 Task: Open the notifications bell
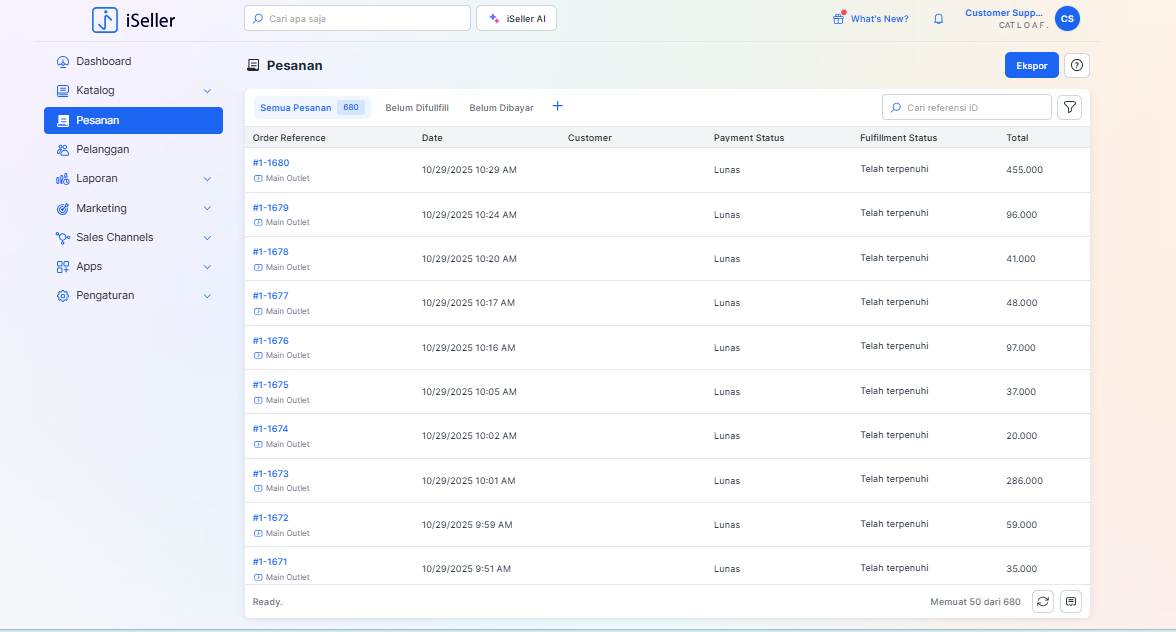tap(938, 19)
